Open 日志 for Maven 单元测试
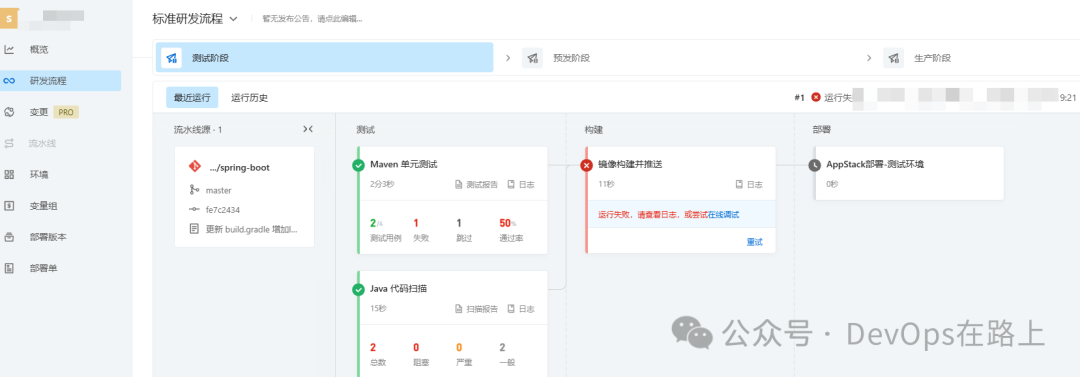1080x377 pixels. (x=521, y=185)
